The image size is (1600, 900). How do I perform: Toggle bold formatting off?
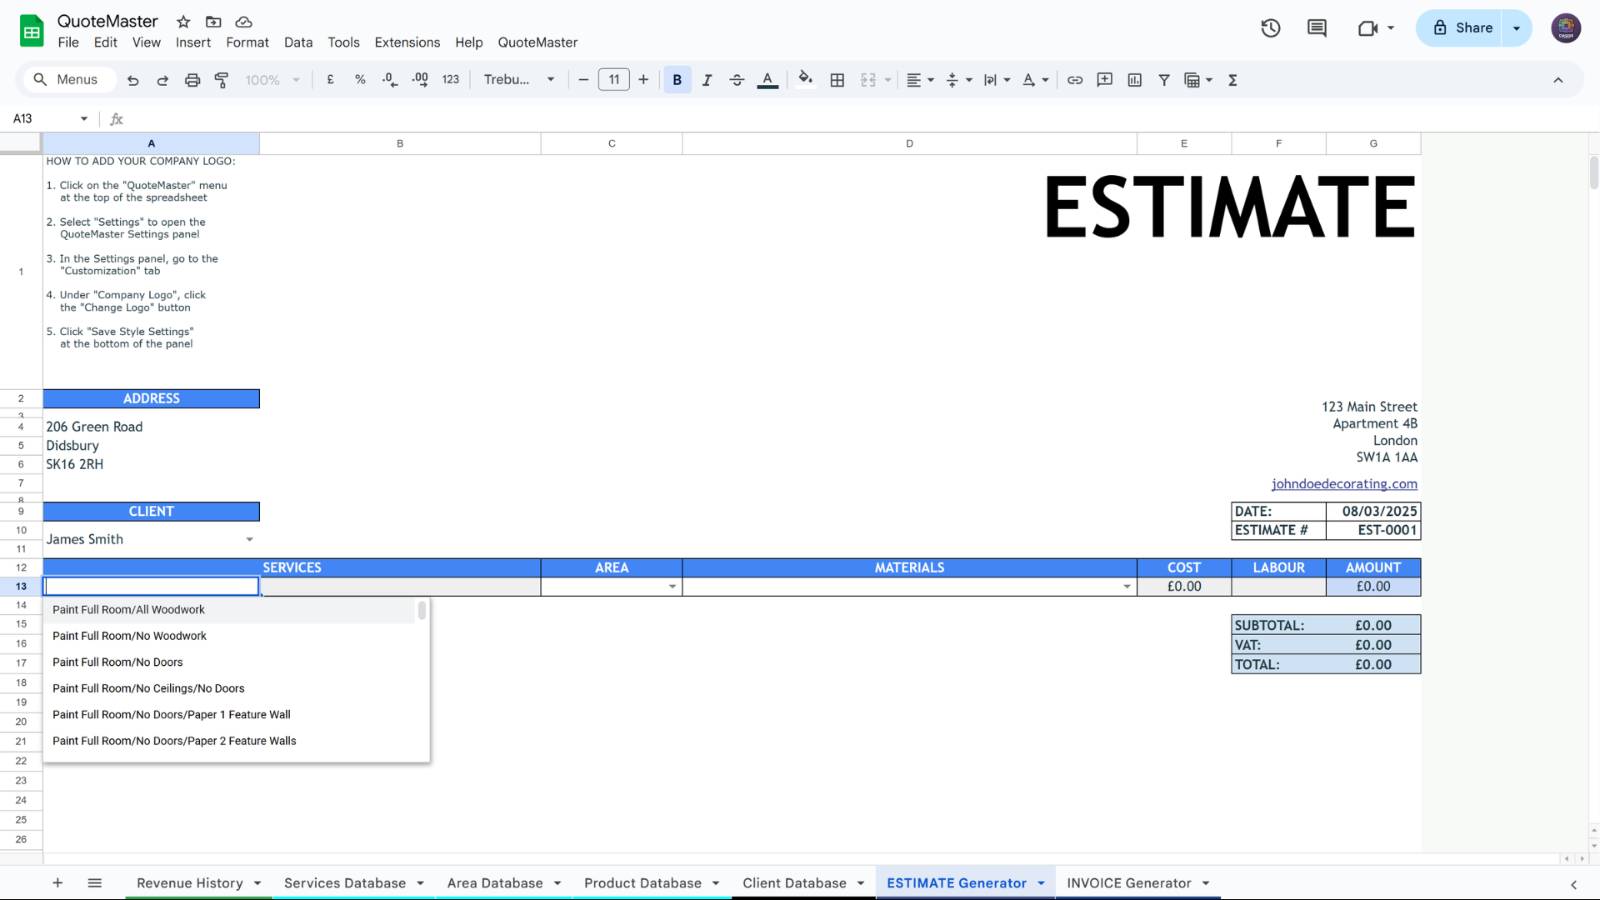[678, 79]
